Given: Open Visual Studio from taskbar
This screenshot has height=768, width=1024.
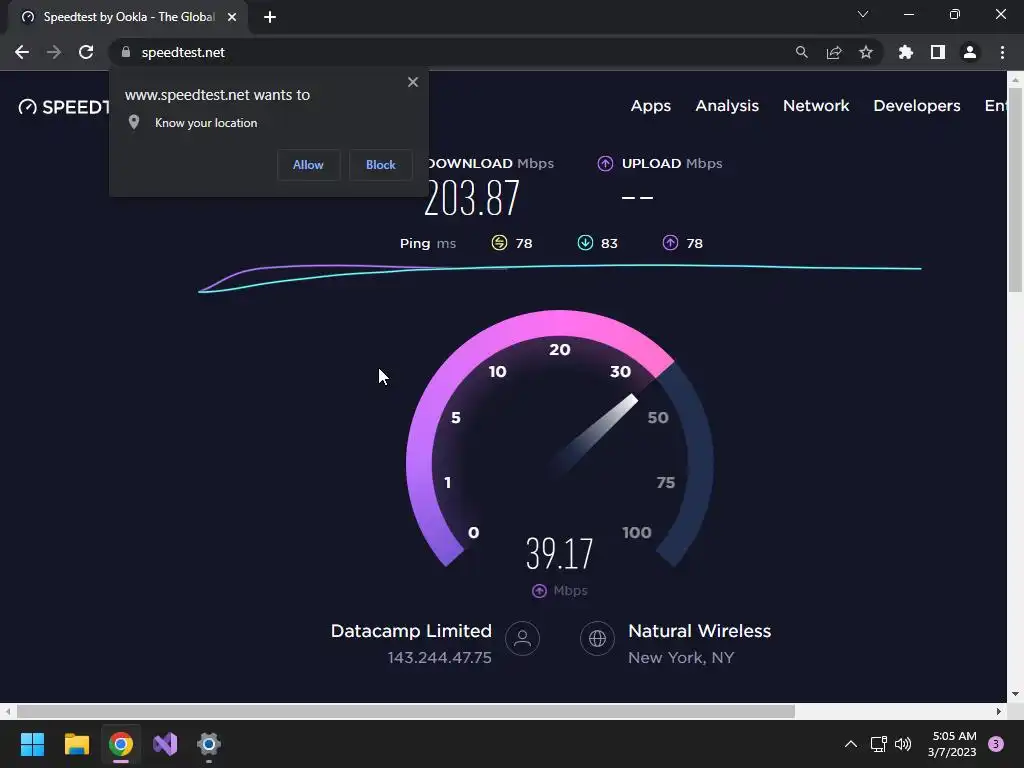Looking at the screenshot, I should coord(165,744).
